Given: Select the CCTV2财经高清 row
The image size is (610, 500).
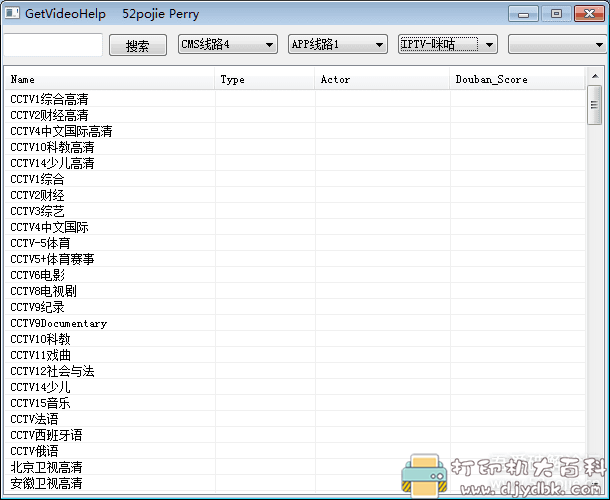Looking at the screenshot, I should pos(295,115).
